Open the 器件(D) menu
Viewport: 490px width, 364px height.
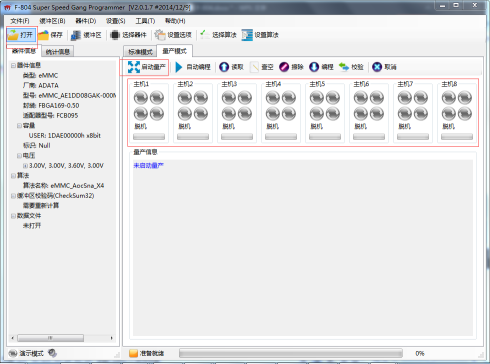(86, 21)
